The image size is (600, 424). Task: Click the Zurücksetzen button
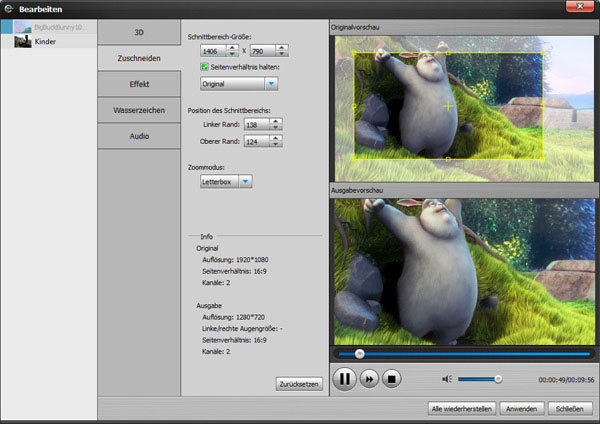tap(299, 384)
